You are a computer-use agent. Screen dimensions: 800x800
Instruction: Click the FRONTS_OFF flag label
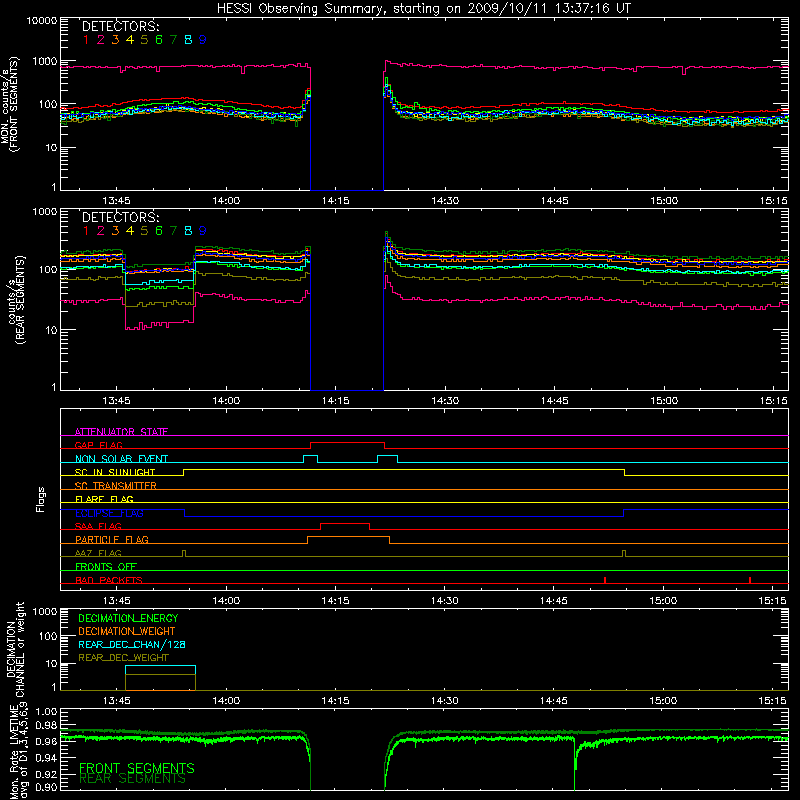(106, 566)
